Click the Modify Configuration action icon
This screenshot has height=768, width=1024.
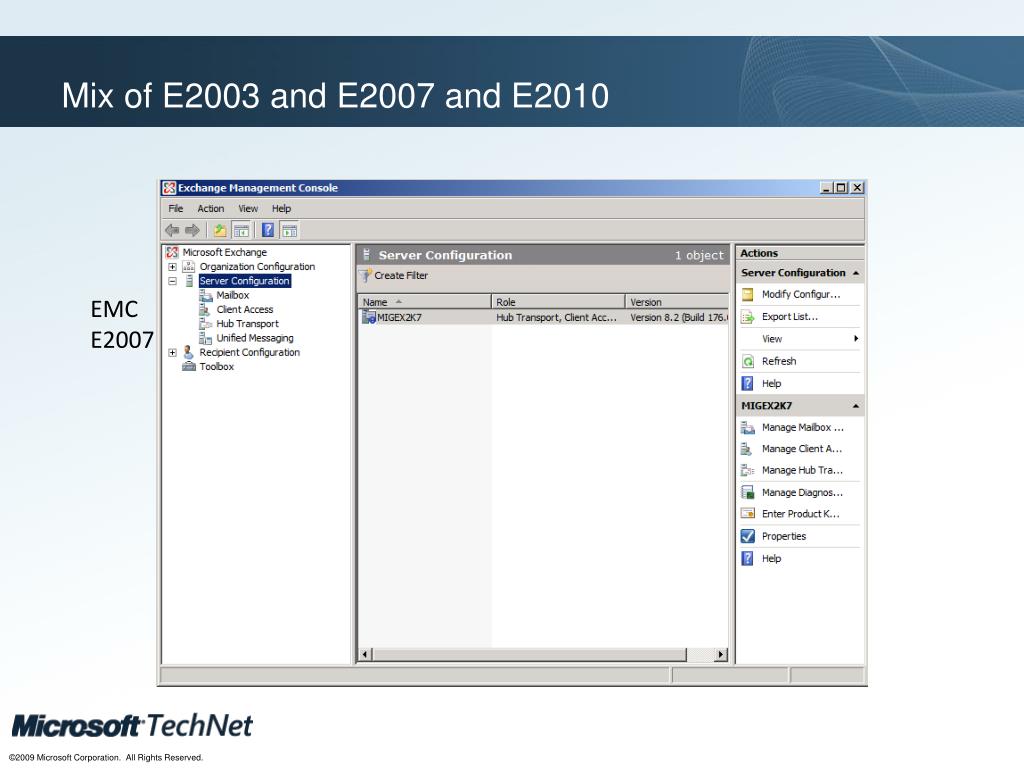[x=748, y=295]
